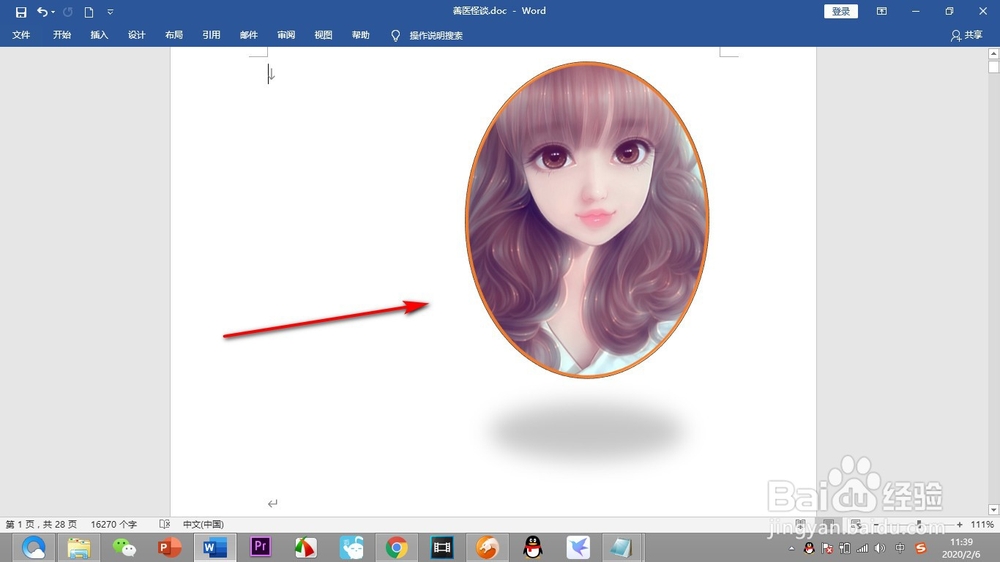Click the 共享 share button
The height and width of the screenshot is (562, 1000).
point(966,35)
